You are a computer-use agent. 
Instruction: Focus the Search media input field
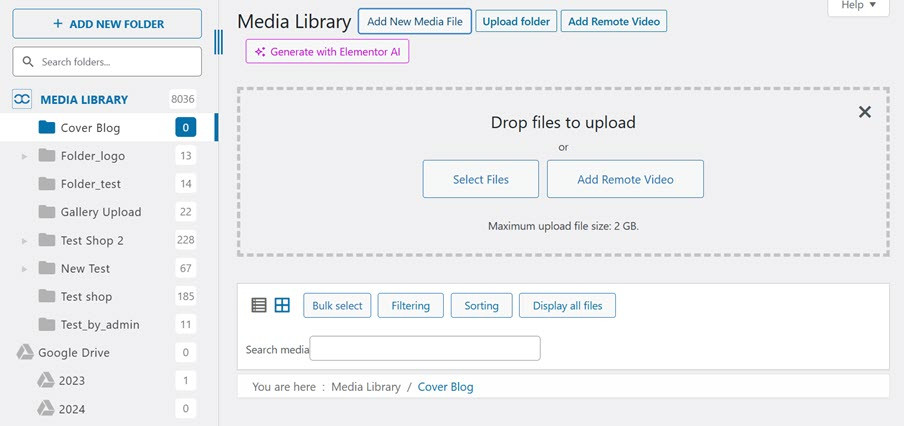pos(425,348)
